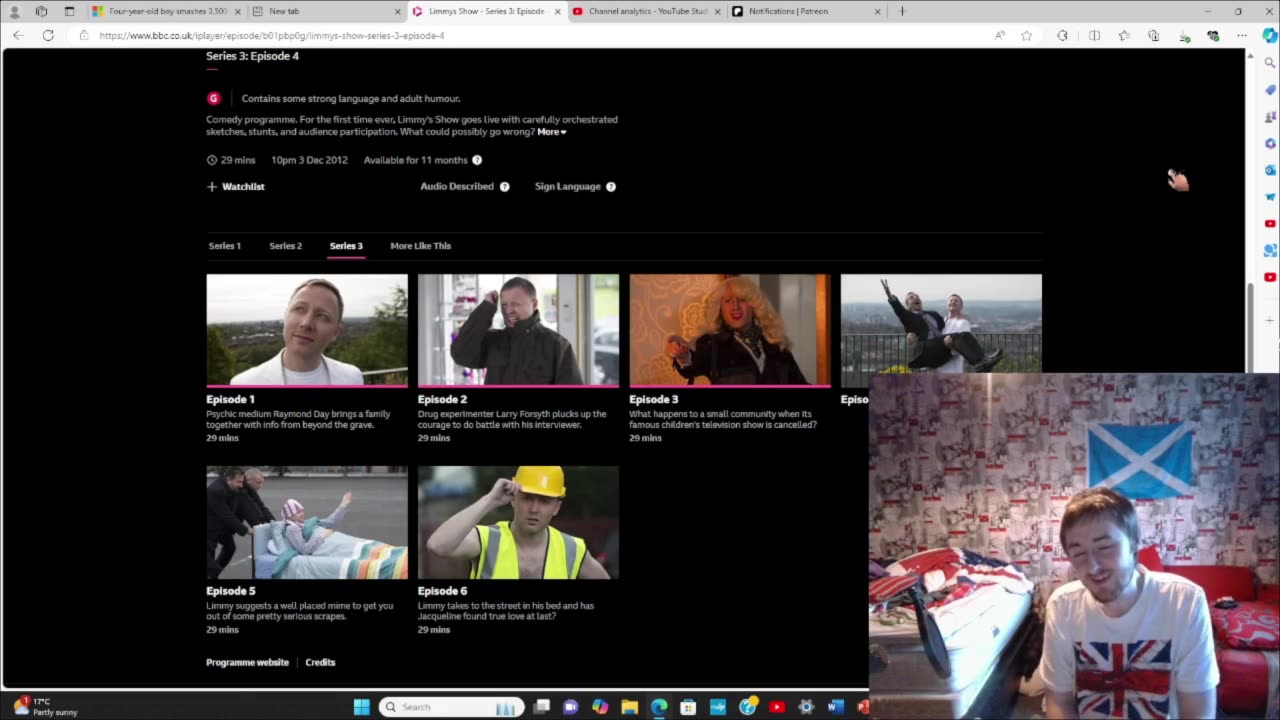This screenshot has width=1280, height=720.
Task: Open the Extensions puzzle icon
Action: (1062, 35)
